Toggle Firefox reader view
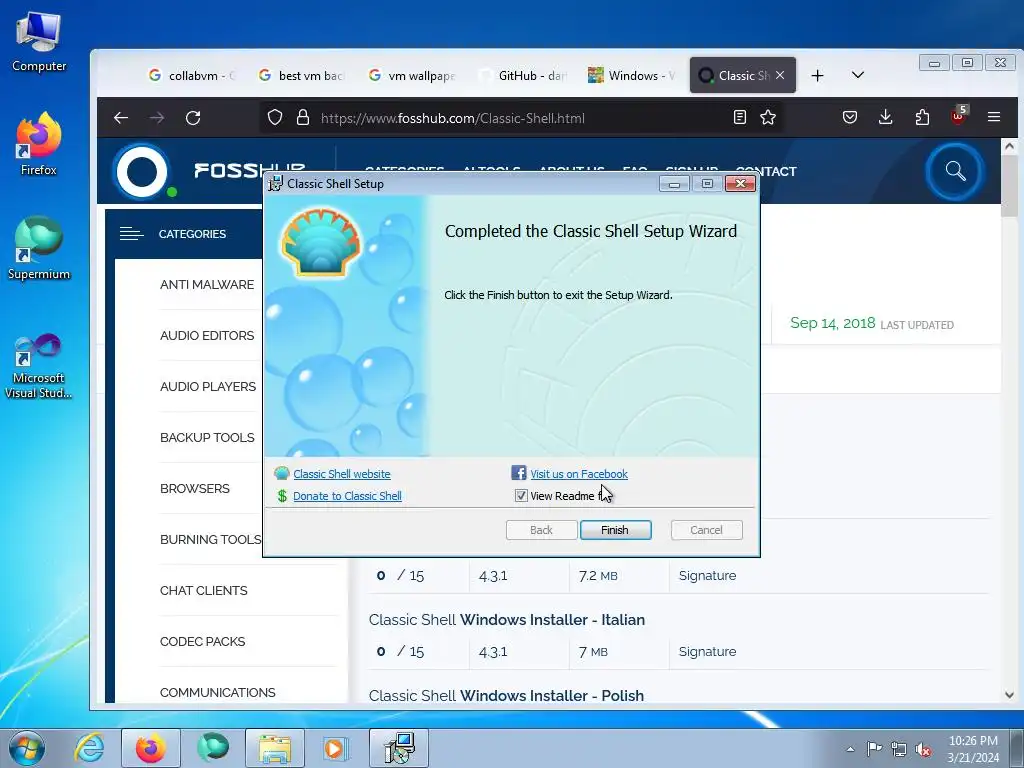This screenshot has height=768, width=1024. (739, 118)
